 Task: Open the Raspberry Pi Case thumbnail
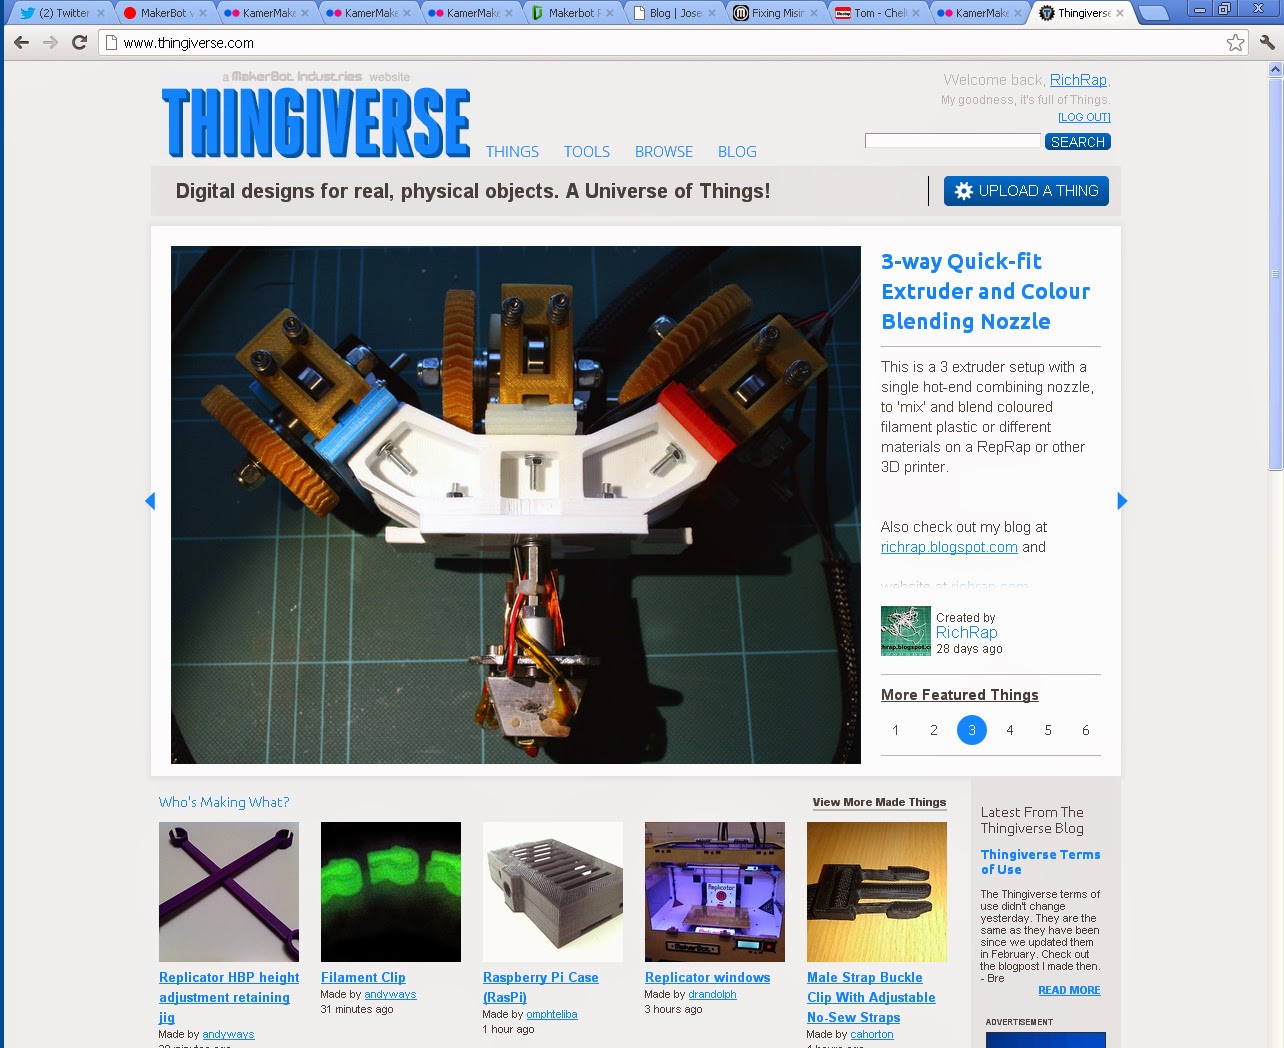(x=553, y=892)
